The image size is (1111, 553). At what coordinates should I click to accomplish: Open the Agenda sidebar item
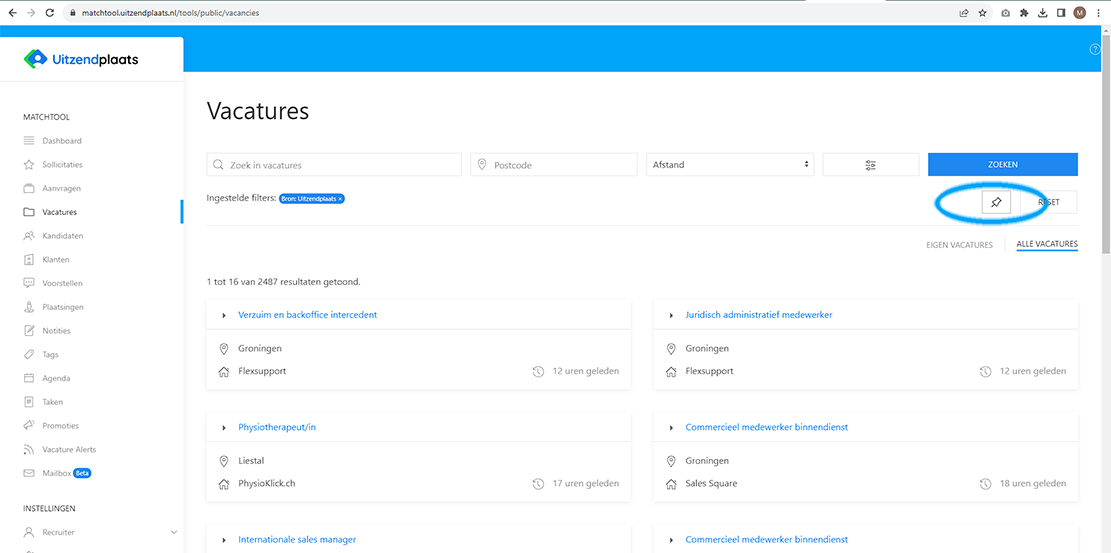pyautogui.click(x=56, y=378)
